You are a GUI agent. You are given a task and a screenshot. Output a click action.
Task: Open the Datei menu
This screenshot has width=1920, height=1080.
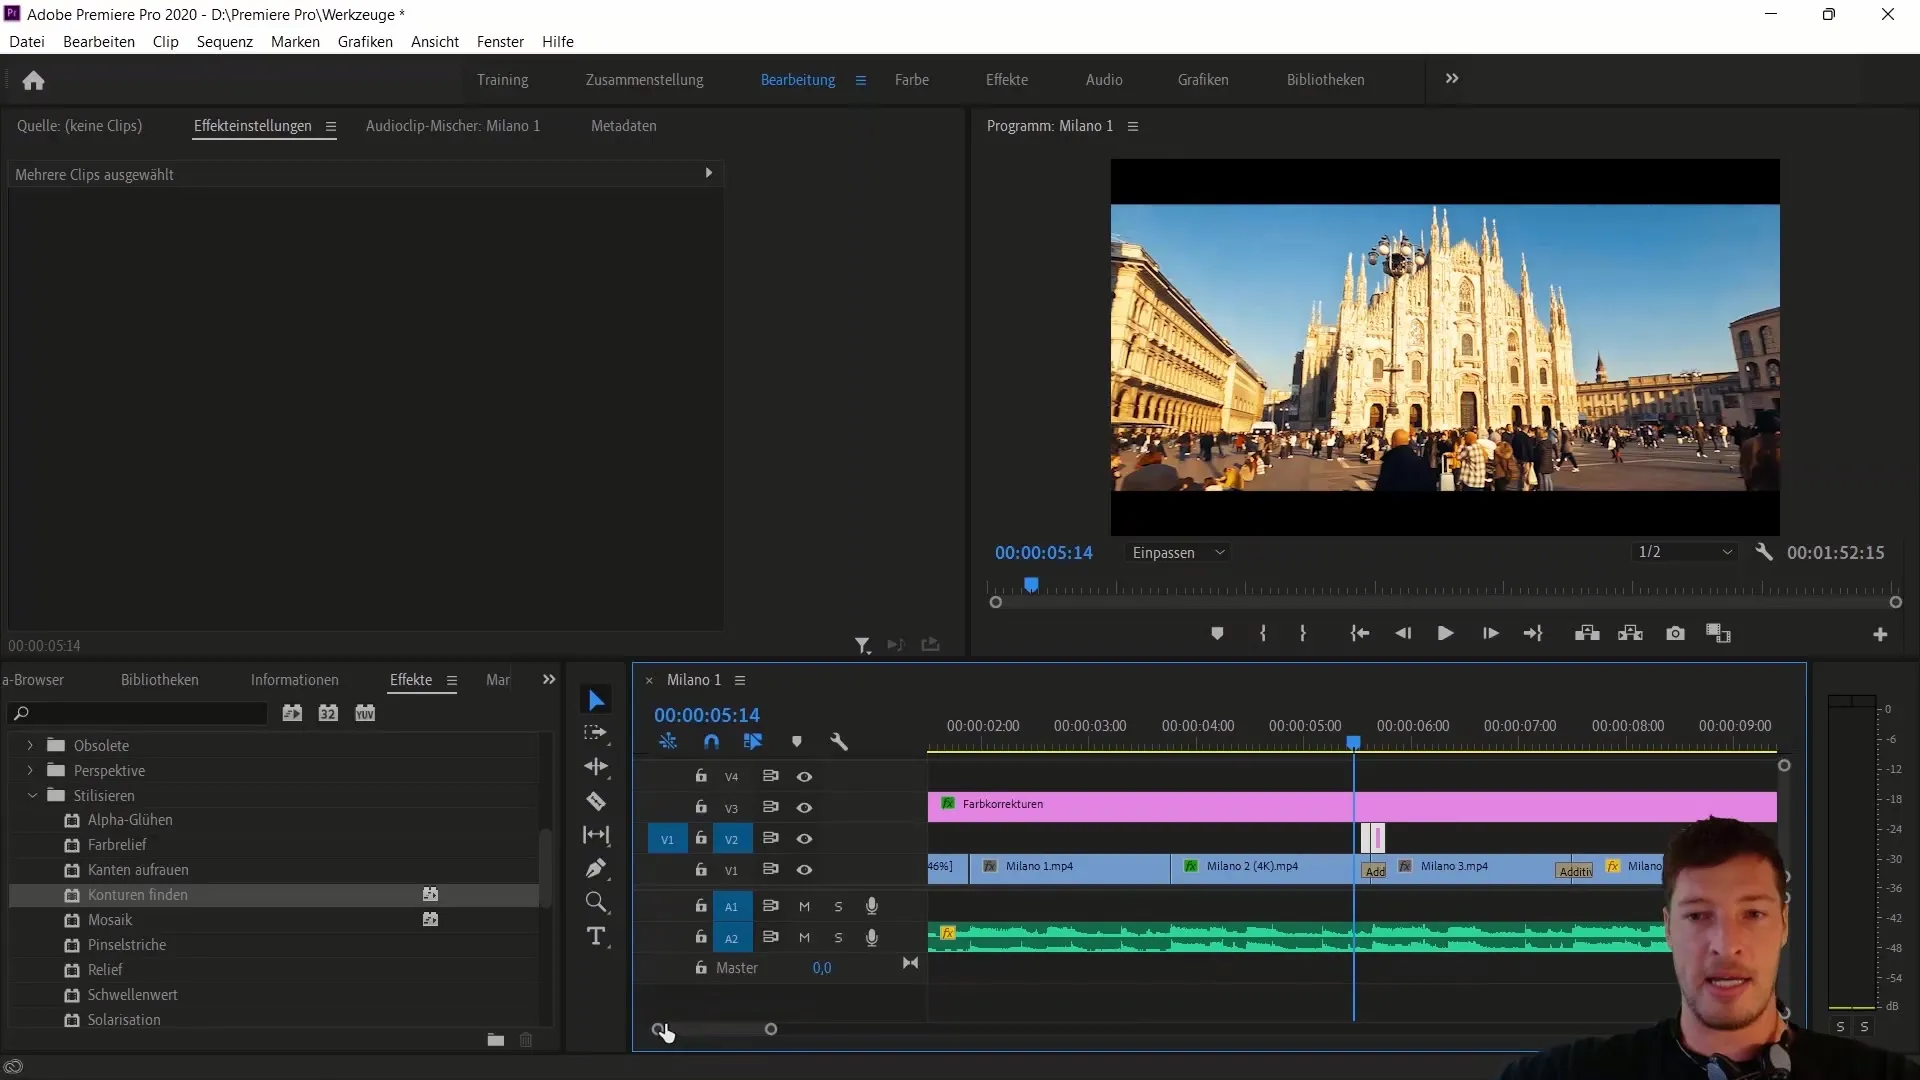point(27,41)
